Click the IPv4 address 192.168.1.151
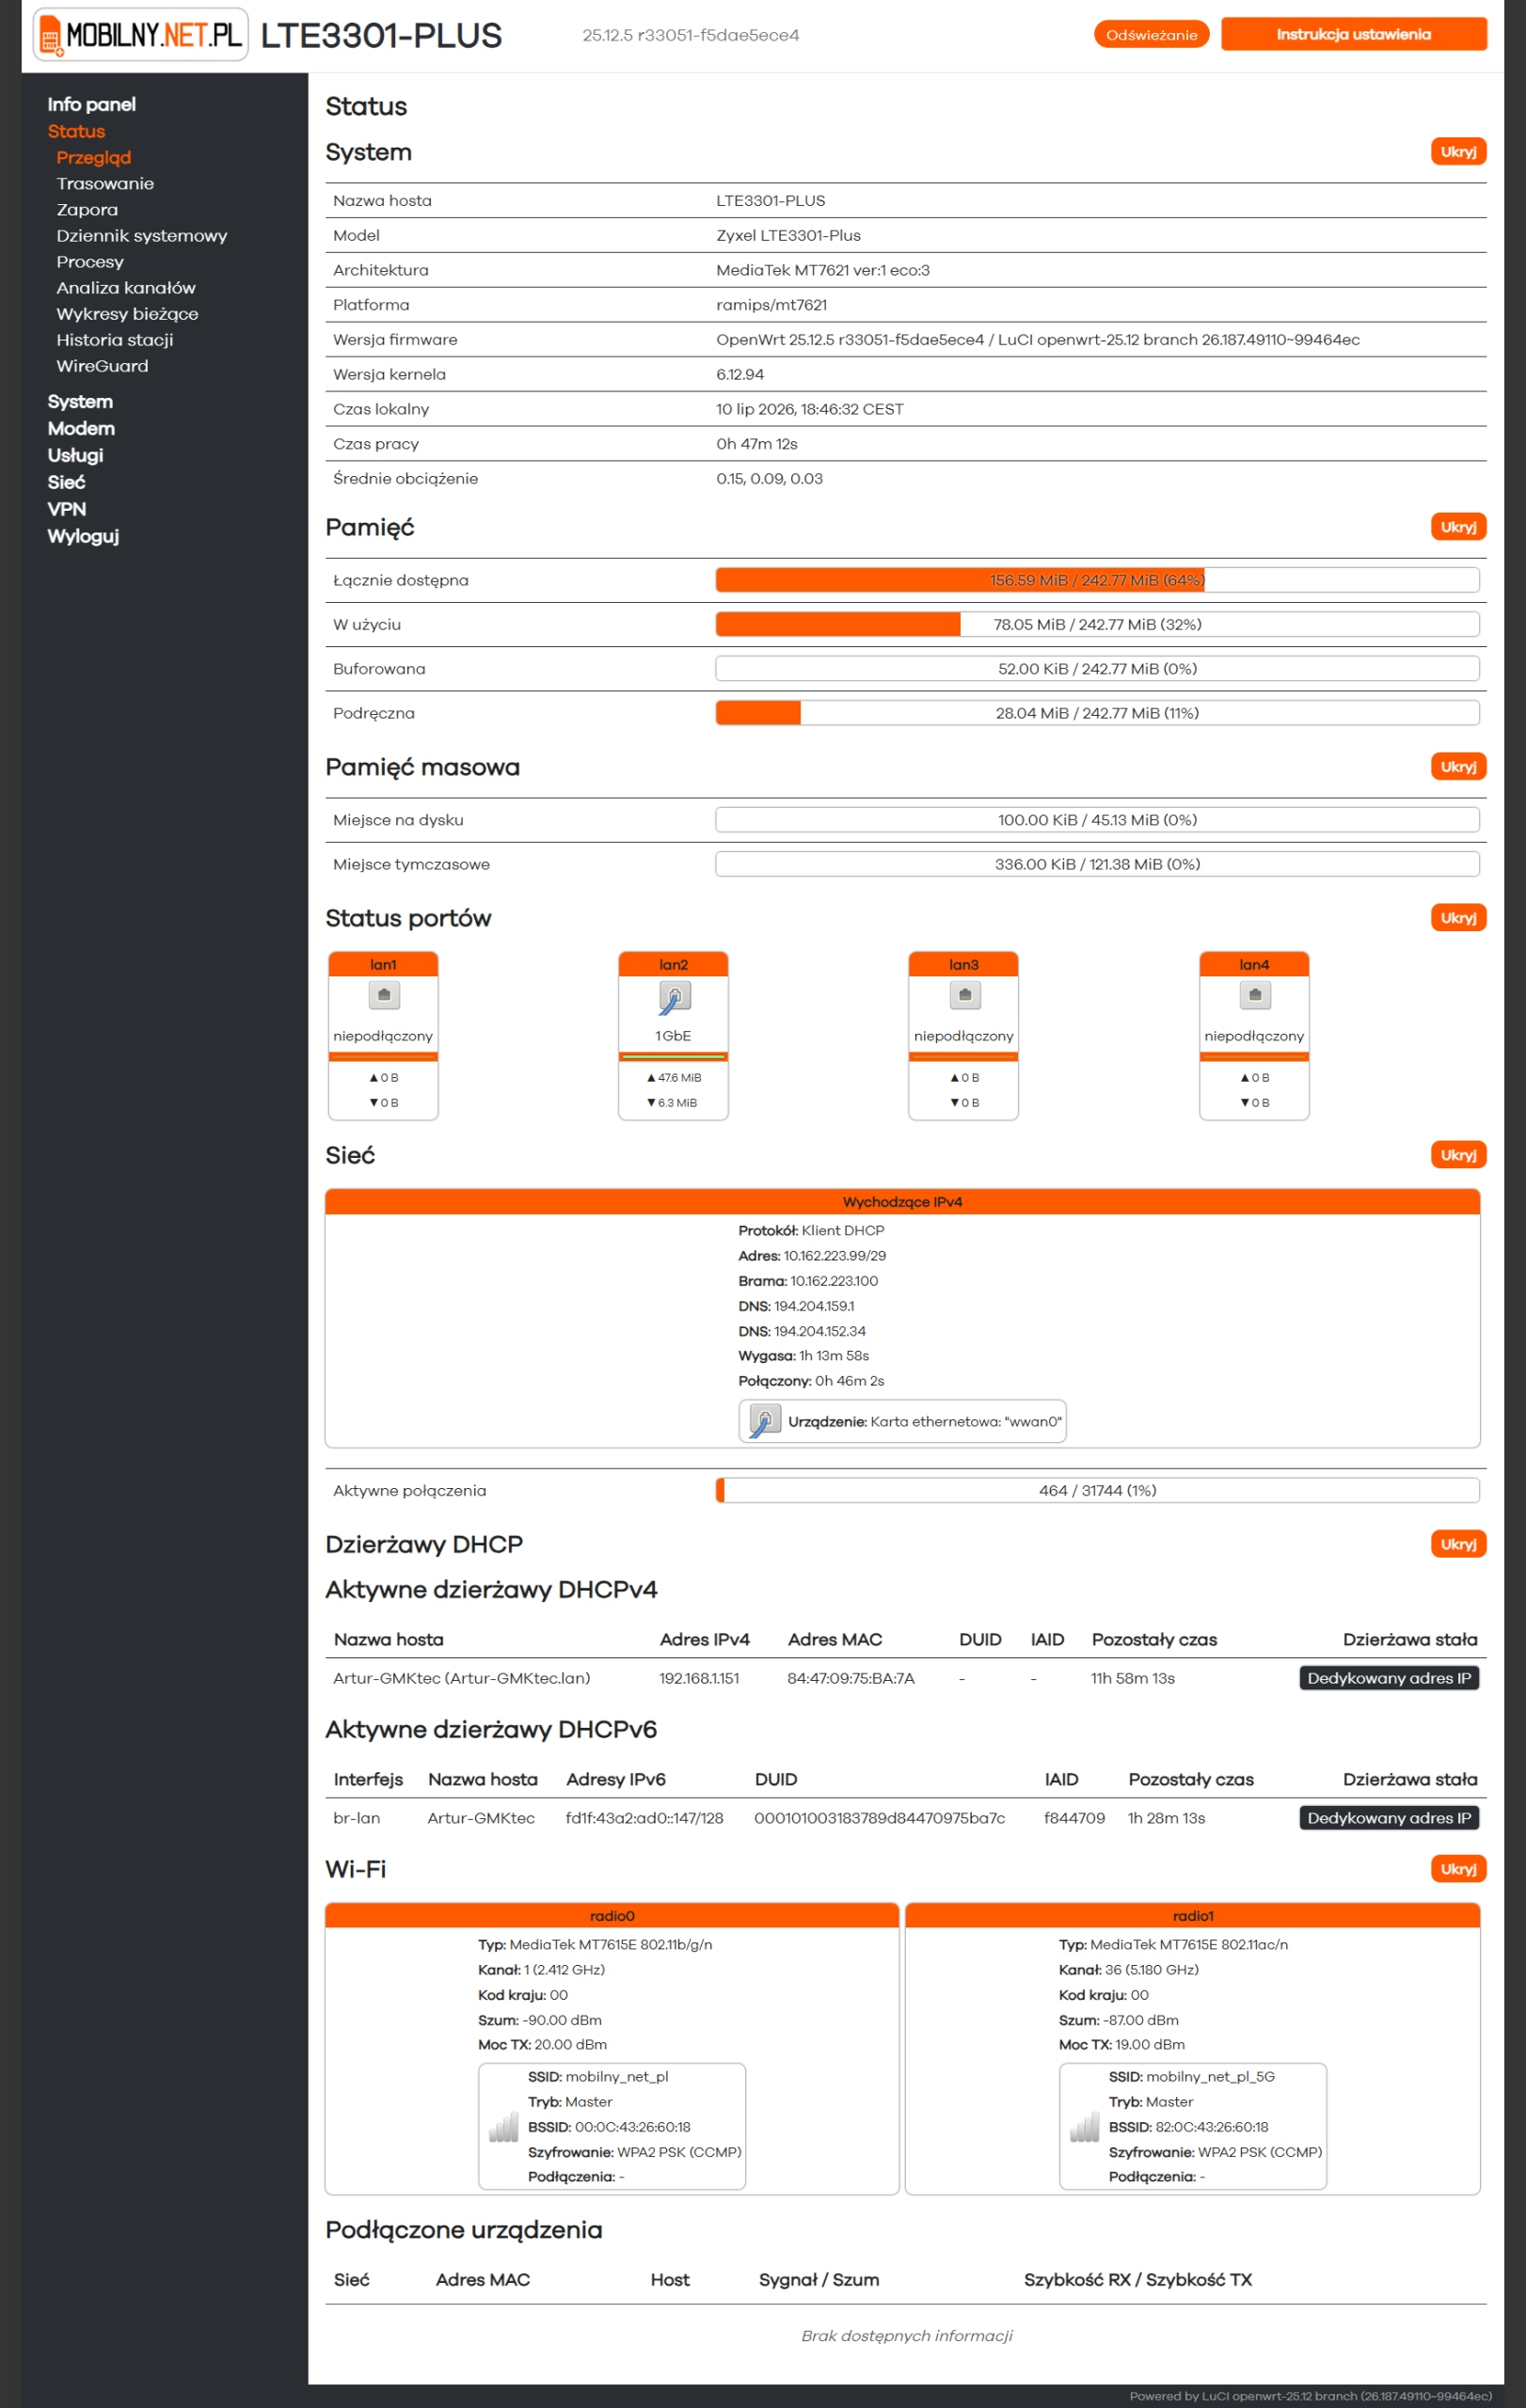 [699, 1678]
